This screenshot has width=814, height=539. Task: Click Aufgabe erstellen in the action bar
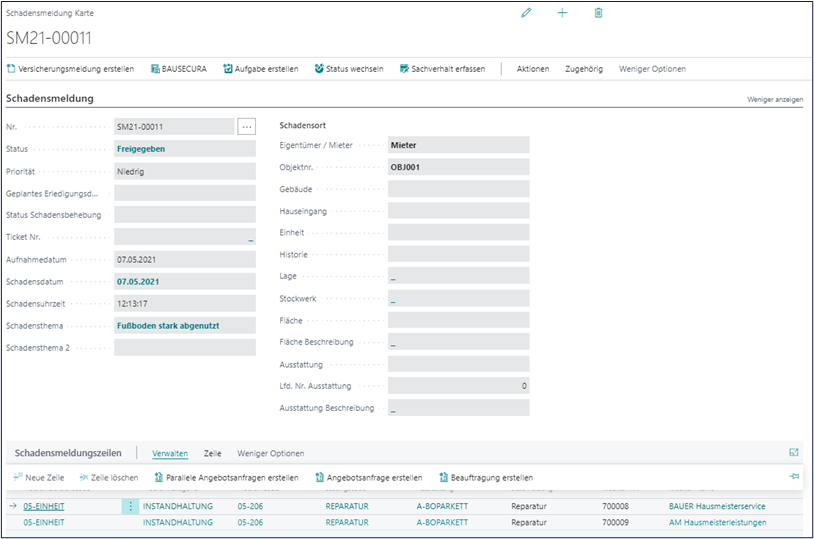(260, 69)
